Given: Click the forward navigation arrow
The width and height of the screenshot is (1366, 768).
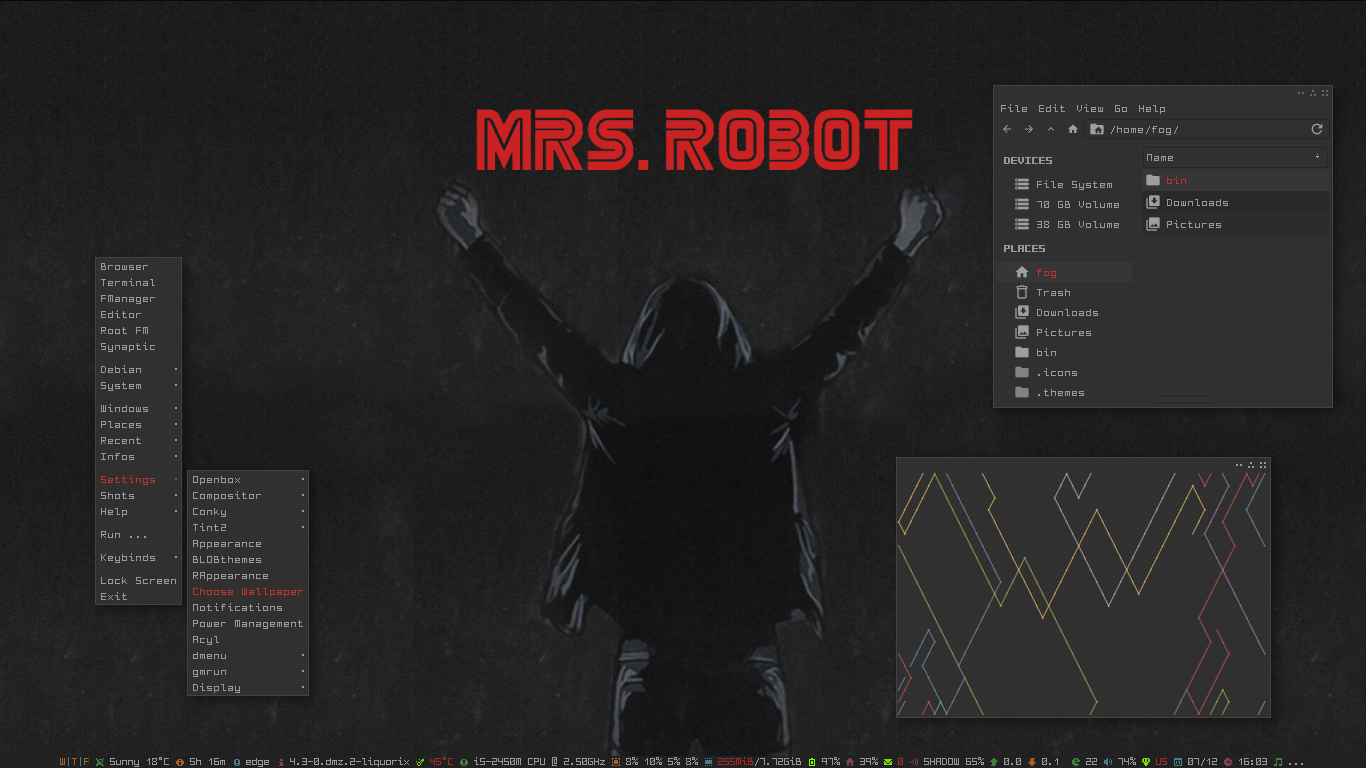Looking at the screenshot, I should 1029,129.
